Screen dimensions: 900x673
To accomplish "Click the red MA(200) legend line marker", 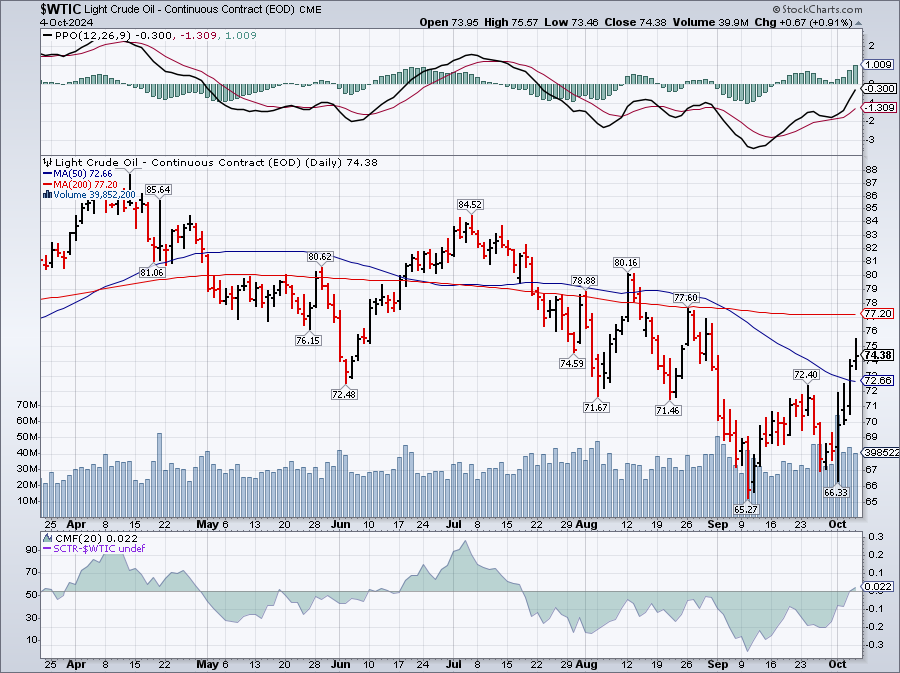I will (x=44, y=185).
